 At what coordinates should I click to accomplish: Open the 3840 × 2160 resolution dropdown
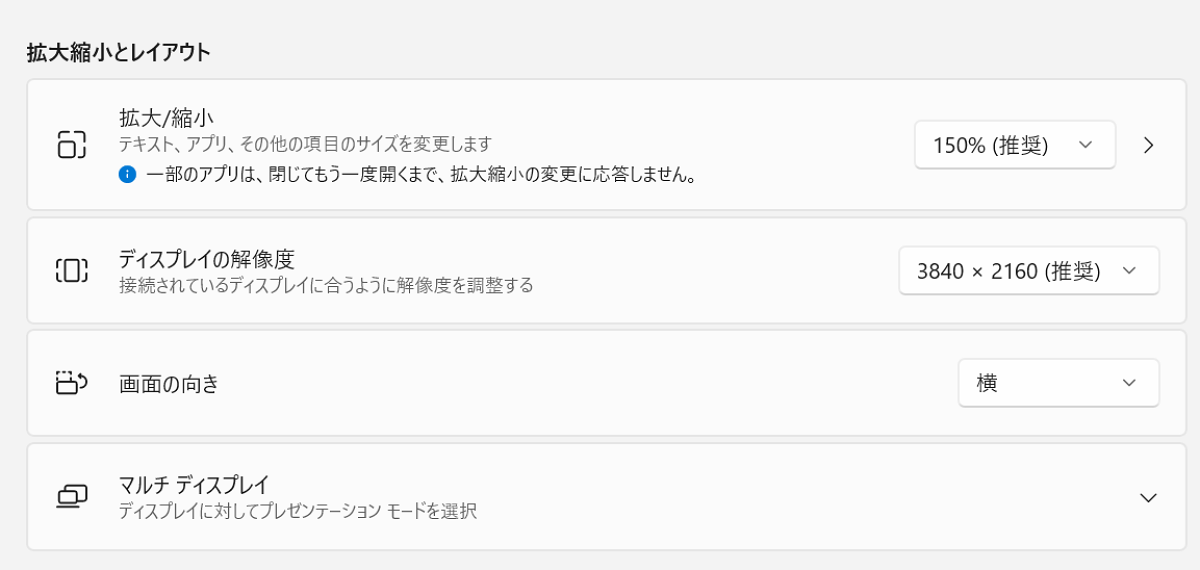[1028, 271]
